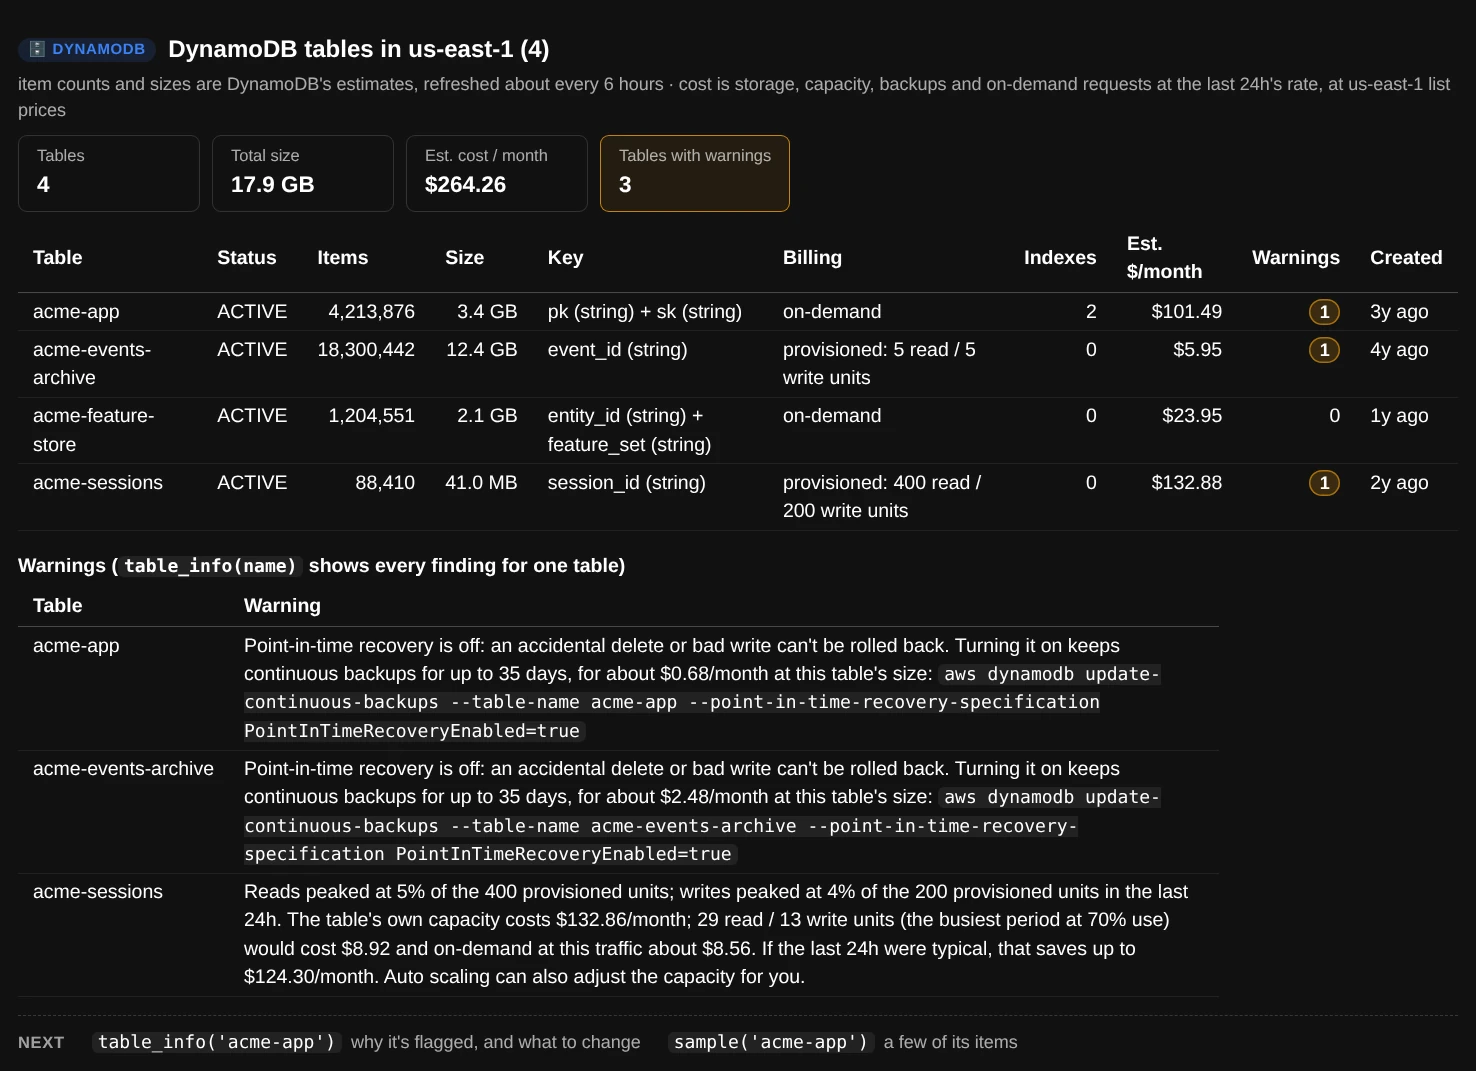Click the 12.4 GB size cell
Image resolution: width=1476 pixels, height=1071 pixels.
click(482, 350)
